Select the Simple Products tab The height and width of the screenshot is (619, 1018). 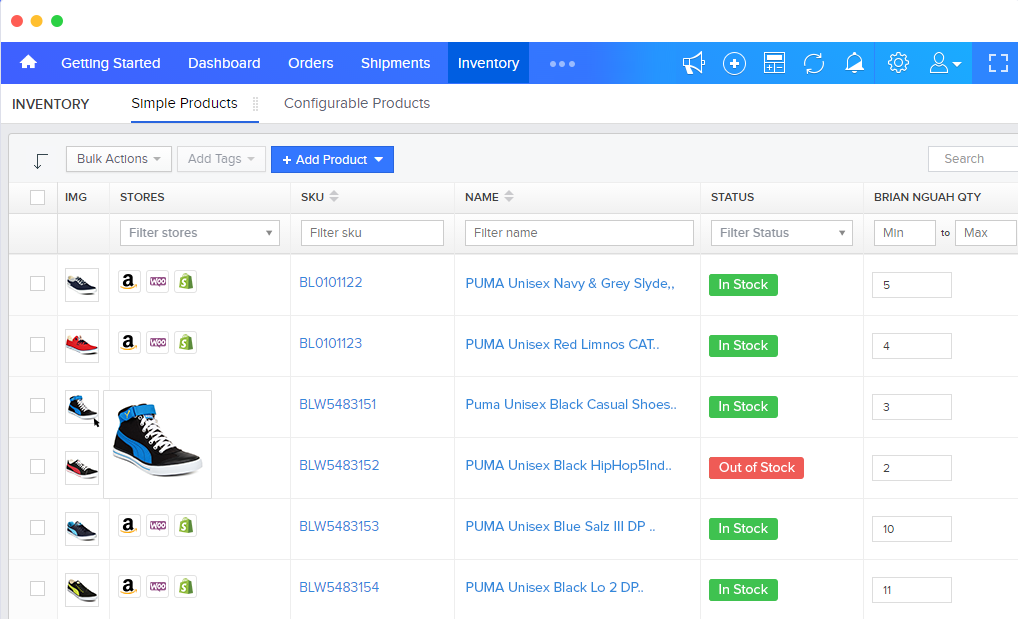click(x=184, y=103)
